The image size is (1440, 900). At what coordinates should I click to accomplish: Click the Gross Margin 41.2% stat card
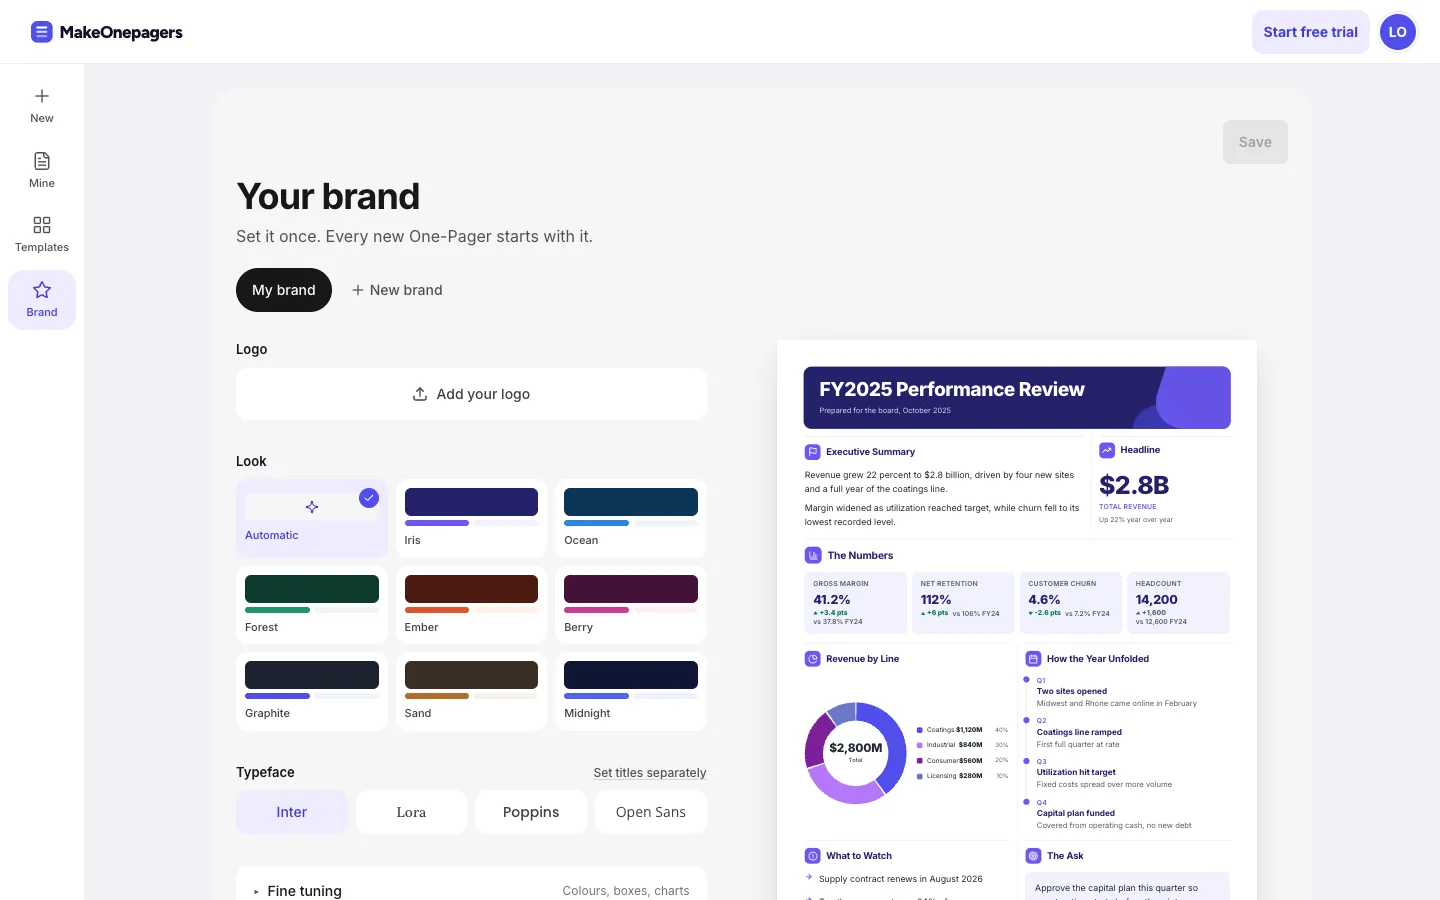(856, 603)
